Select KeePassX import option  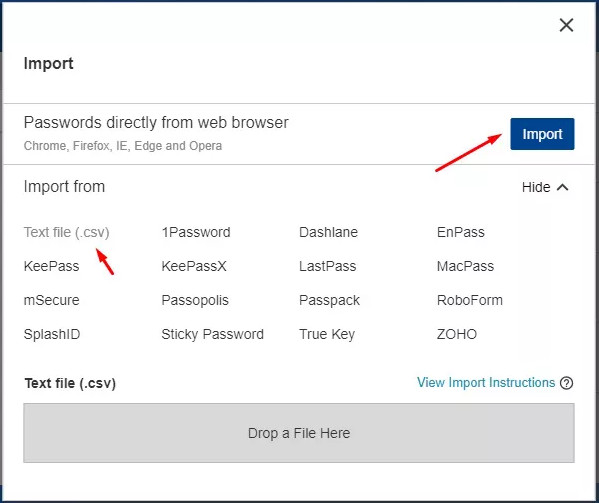[x=194, y=266]
